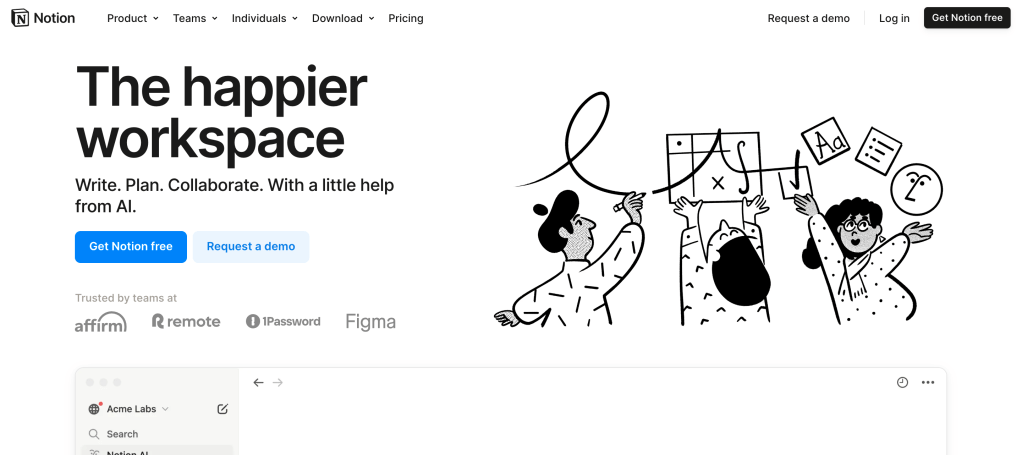Go to the Pricing page
Viewport: 1022px width, 455px height.
coord(406,18)
